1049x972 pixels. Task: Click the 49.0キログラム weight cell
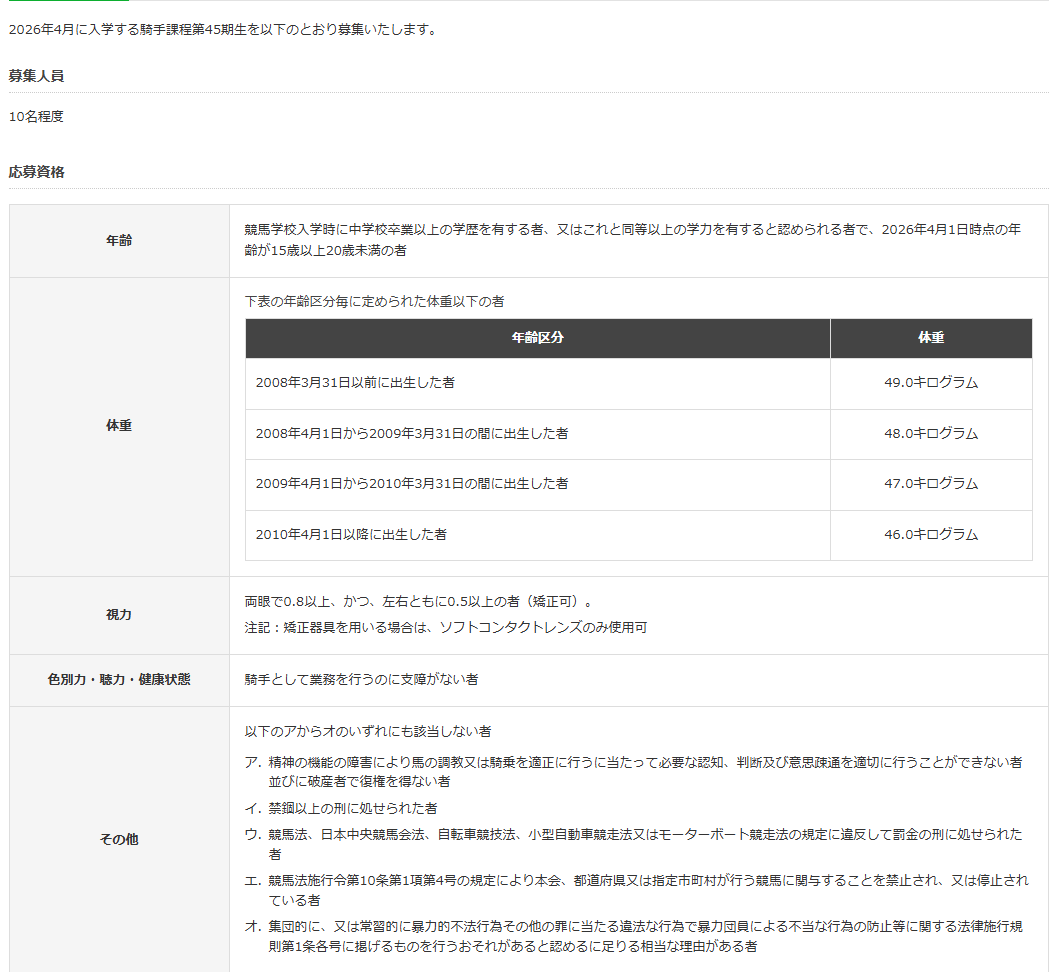(930, 383)
